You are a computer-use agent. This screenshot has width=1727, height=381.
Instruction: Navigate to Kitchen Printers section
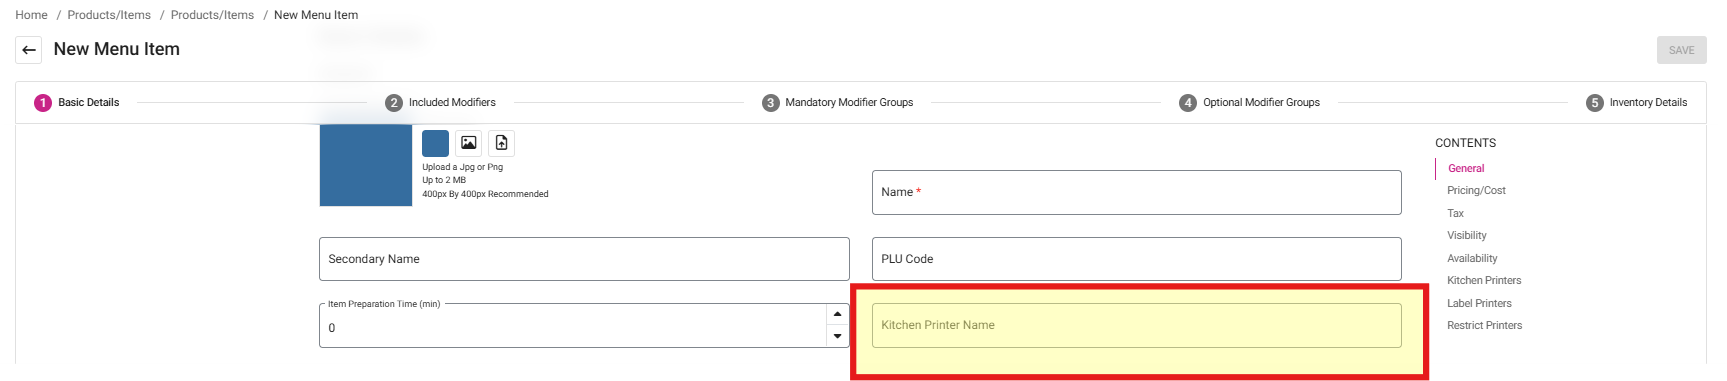point(1484,280)
